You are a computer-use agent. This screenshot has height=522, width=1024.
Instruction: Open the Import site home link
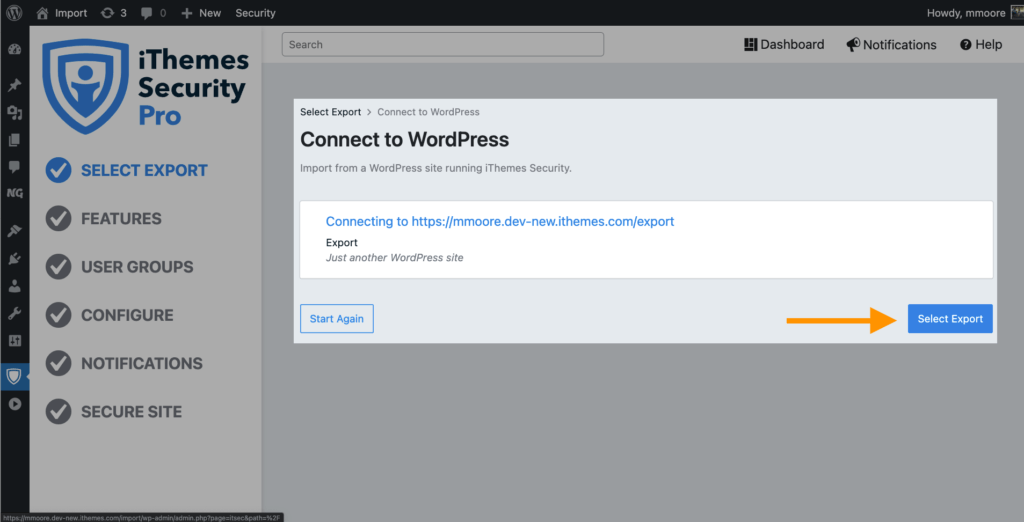tap(62, 12)
